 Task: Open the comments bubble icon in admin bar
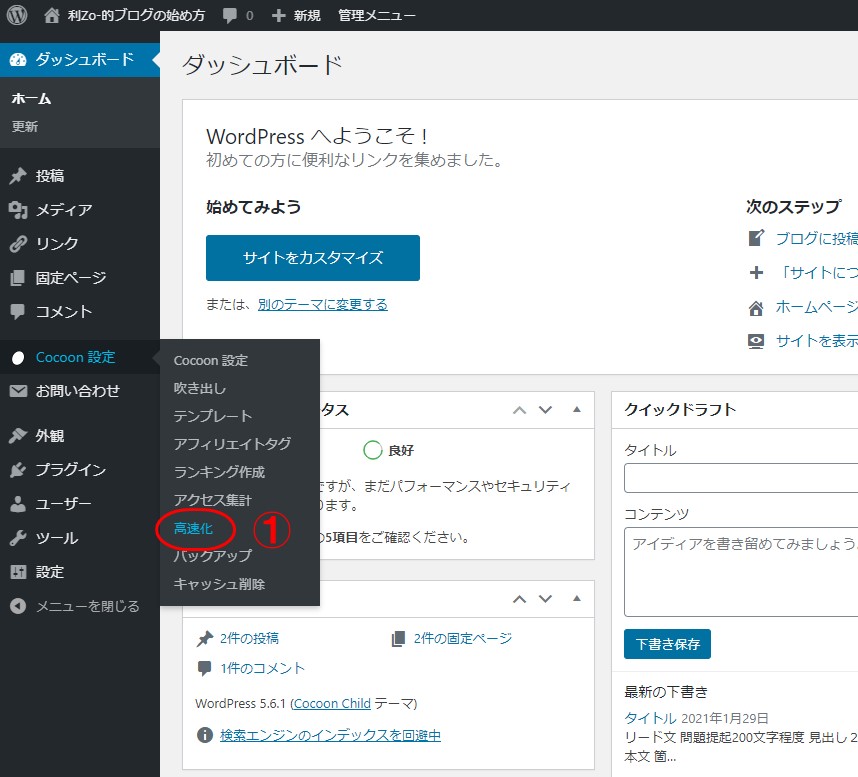pyautogui.click(x=231, y=16)
